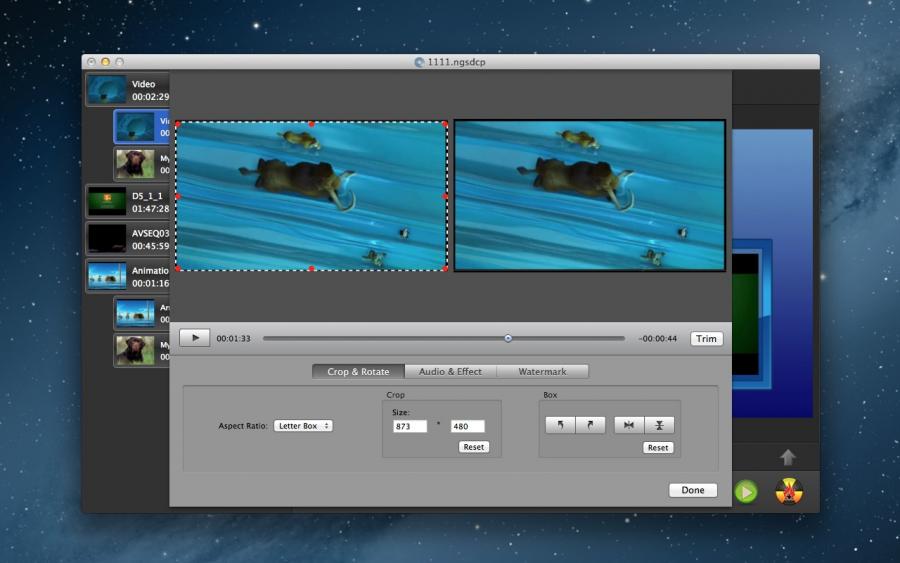Click the gray up arrow icon
This screenshot has height=563, width=900.
[788, 457]
